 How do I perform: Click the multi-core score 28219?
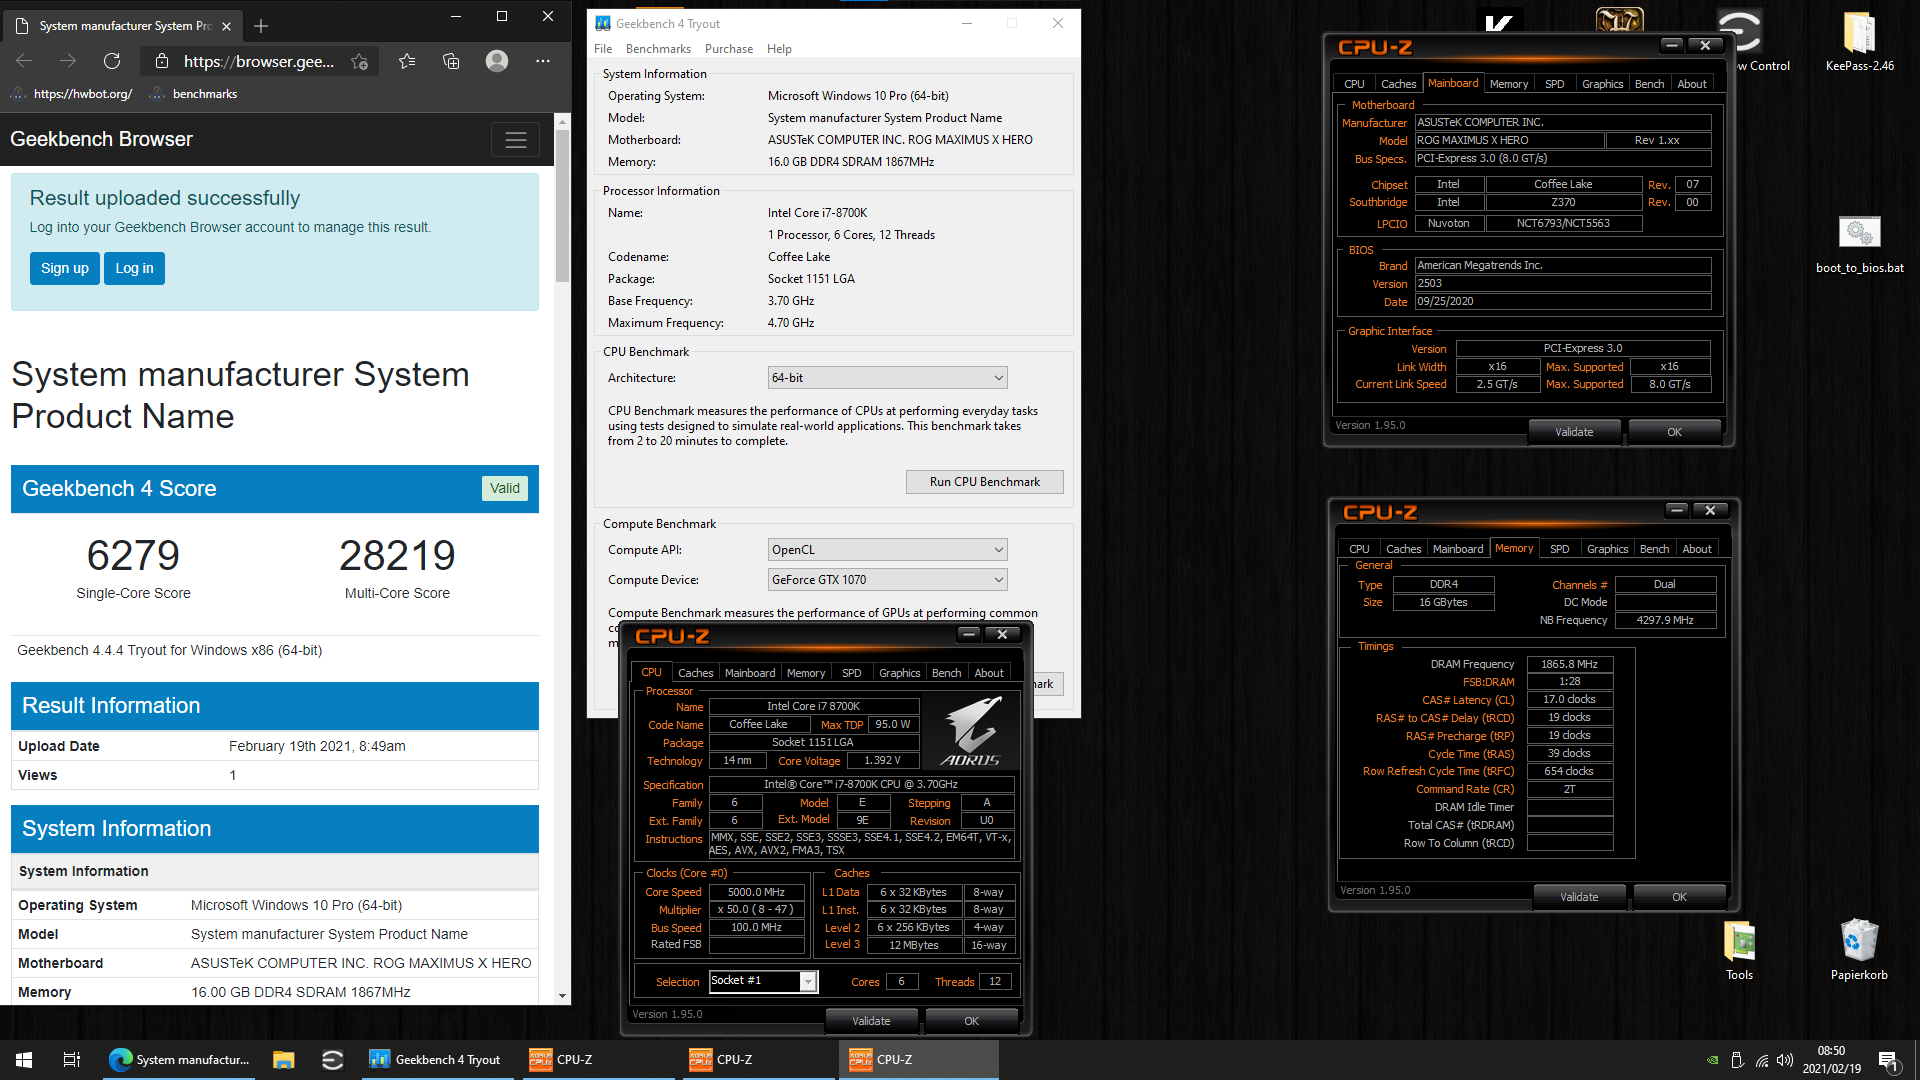click(397, 555)
